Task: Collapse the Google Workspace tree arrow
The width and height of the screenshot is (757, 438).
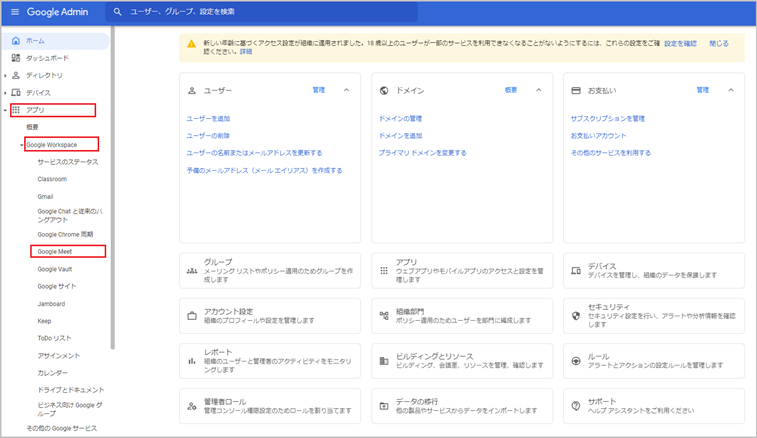Action: pyautogui.click(x=22, y=145)
